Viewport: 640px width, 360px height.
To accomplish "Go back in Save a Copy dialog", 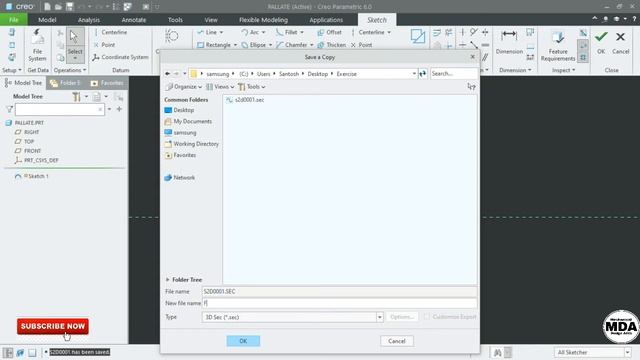I will click(x=167, y=74).
